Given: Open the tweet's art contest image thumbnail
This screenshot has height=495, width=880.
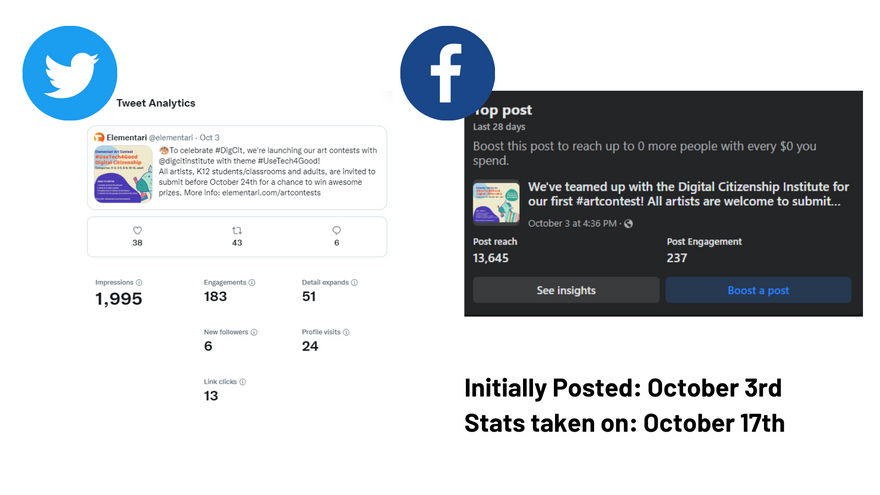Looking at the screenshot, I should click(123, 174).
